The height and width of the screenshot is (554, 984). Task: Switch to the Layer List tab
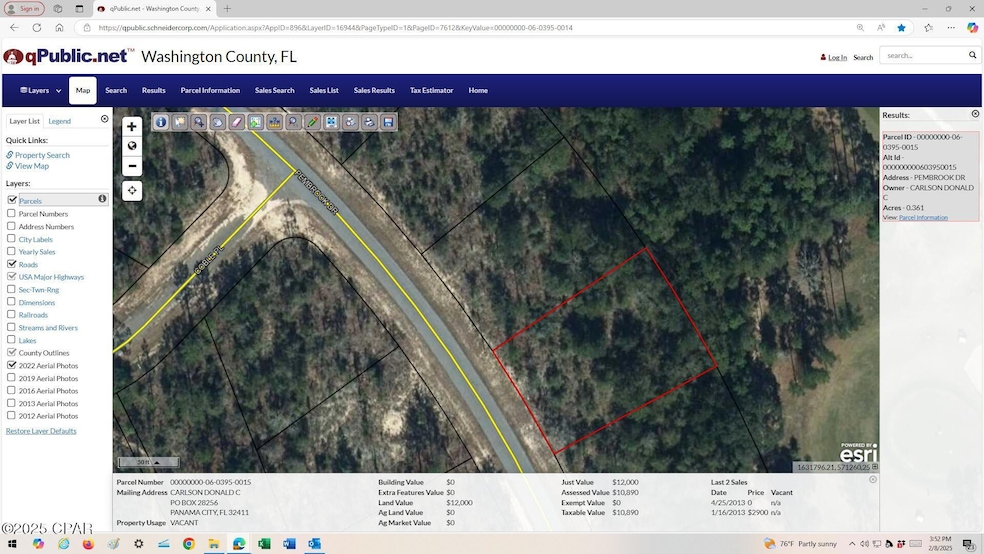coord(24,121)
